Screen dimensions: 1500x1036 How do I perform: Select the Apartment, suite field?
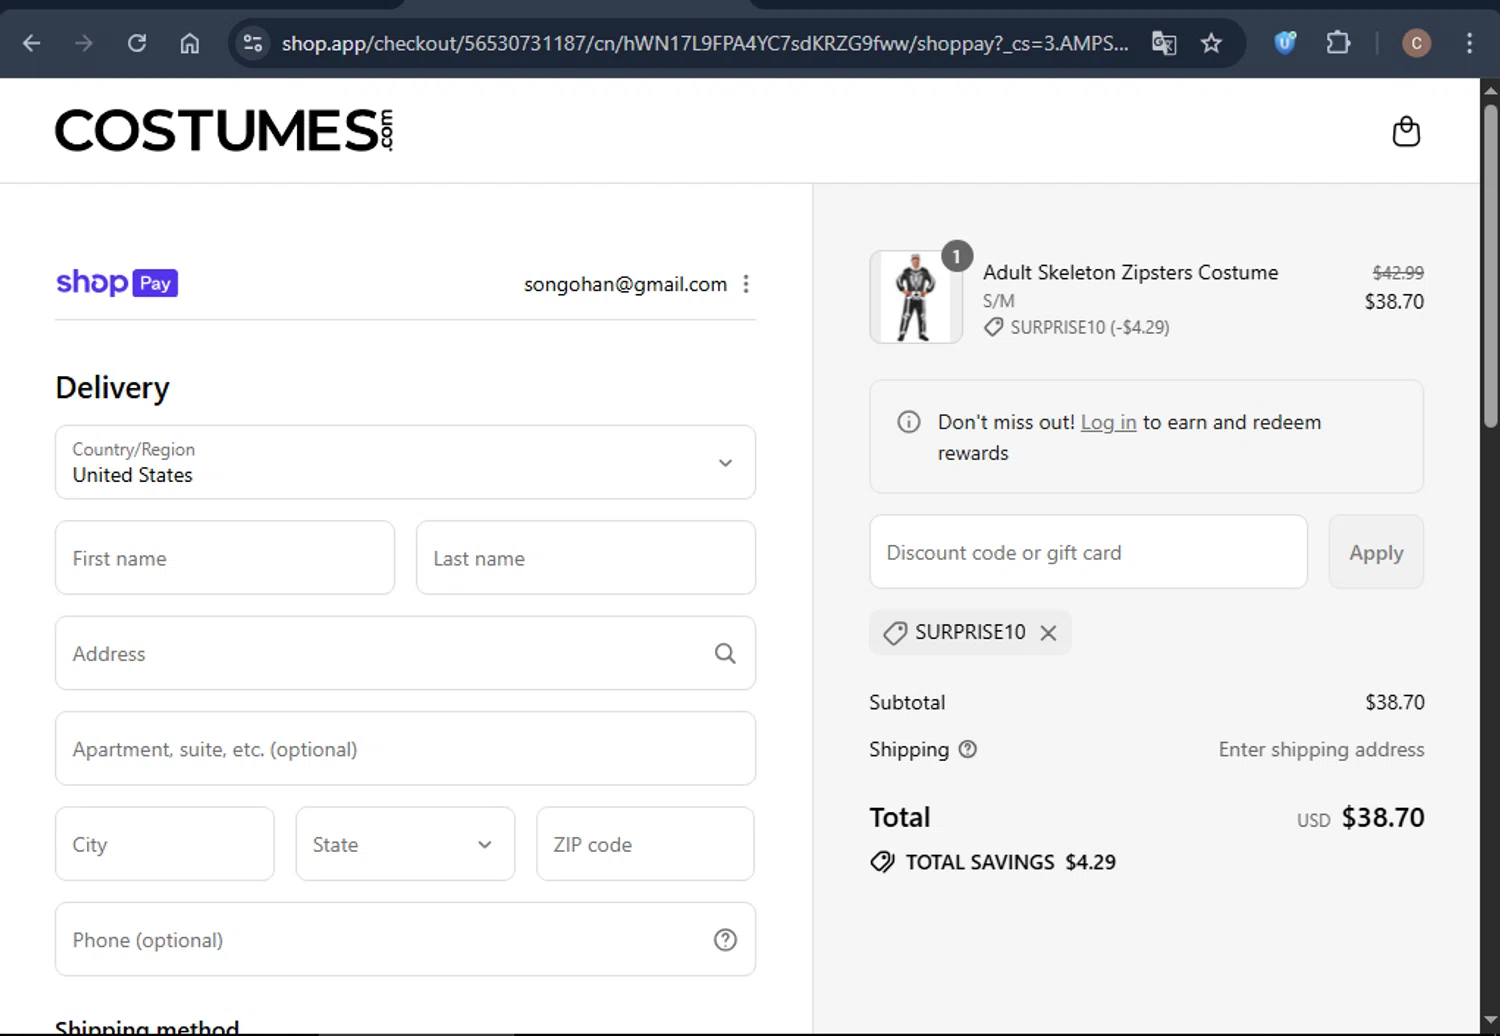(x=405, y=749)
